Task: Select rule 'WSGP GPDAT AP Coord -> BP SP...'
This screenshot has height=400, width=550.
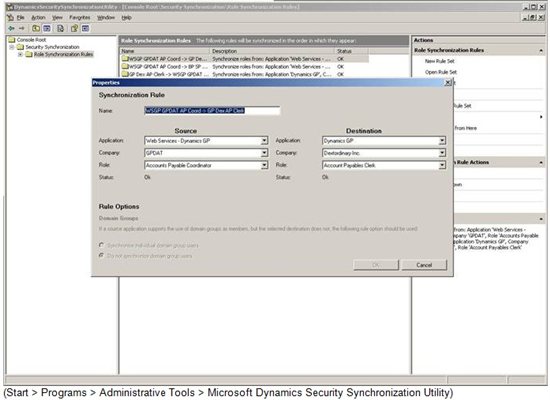Action: pyautogui.click(x=169, y=66)
